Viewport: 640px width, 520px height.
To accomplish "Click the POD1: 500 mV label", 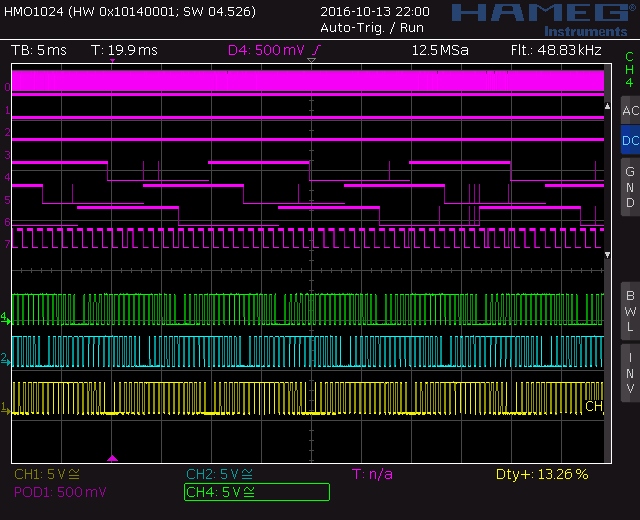I will click(60, 492).
